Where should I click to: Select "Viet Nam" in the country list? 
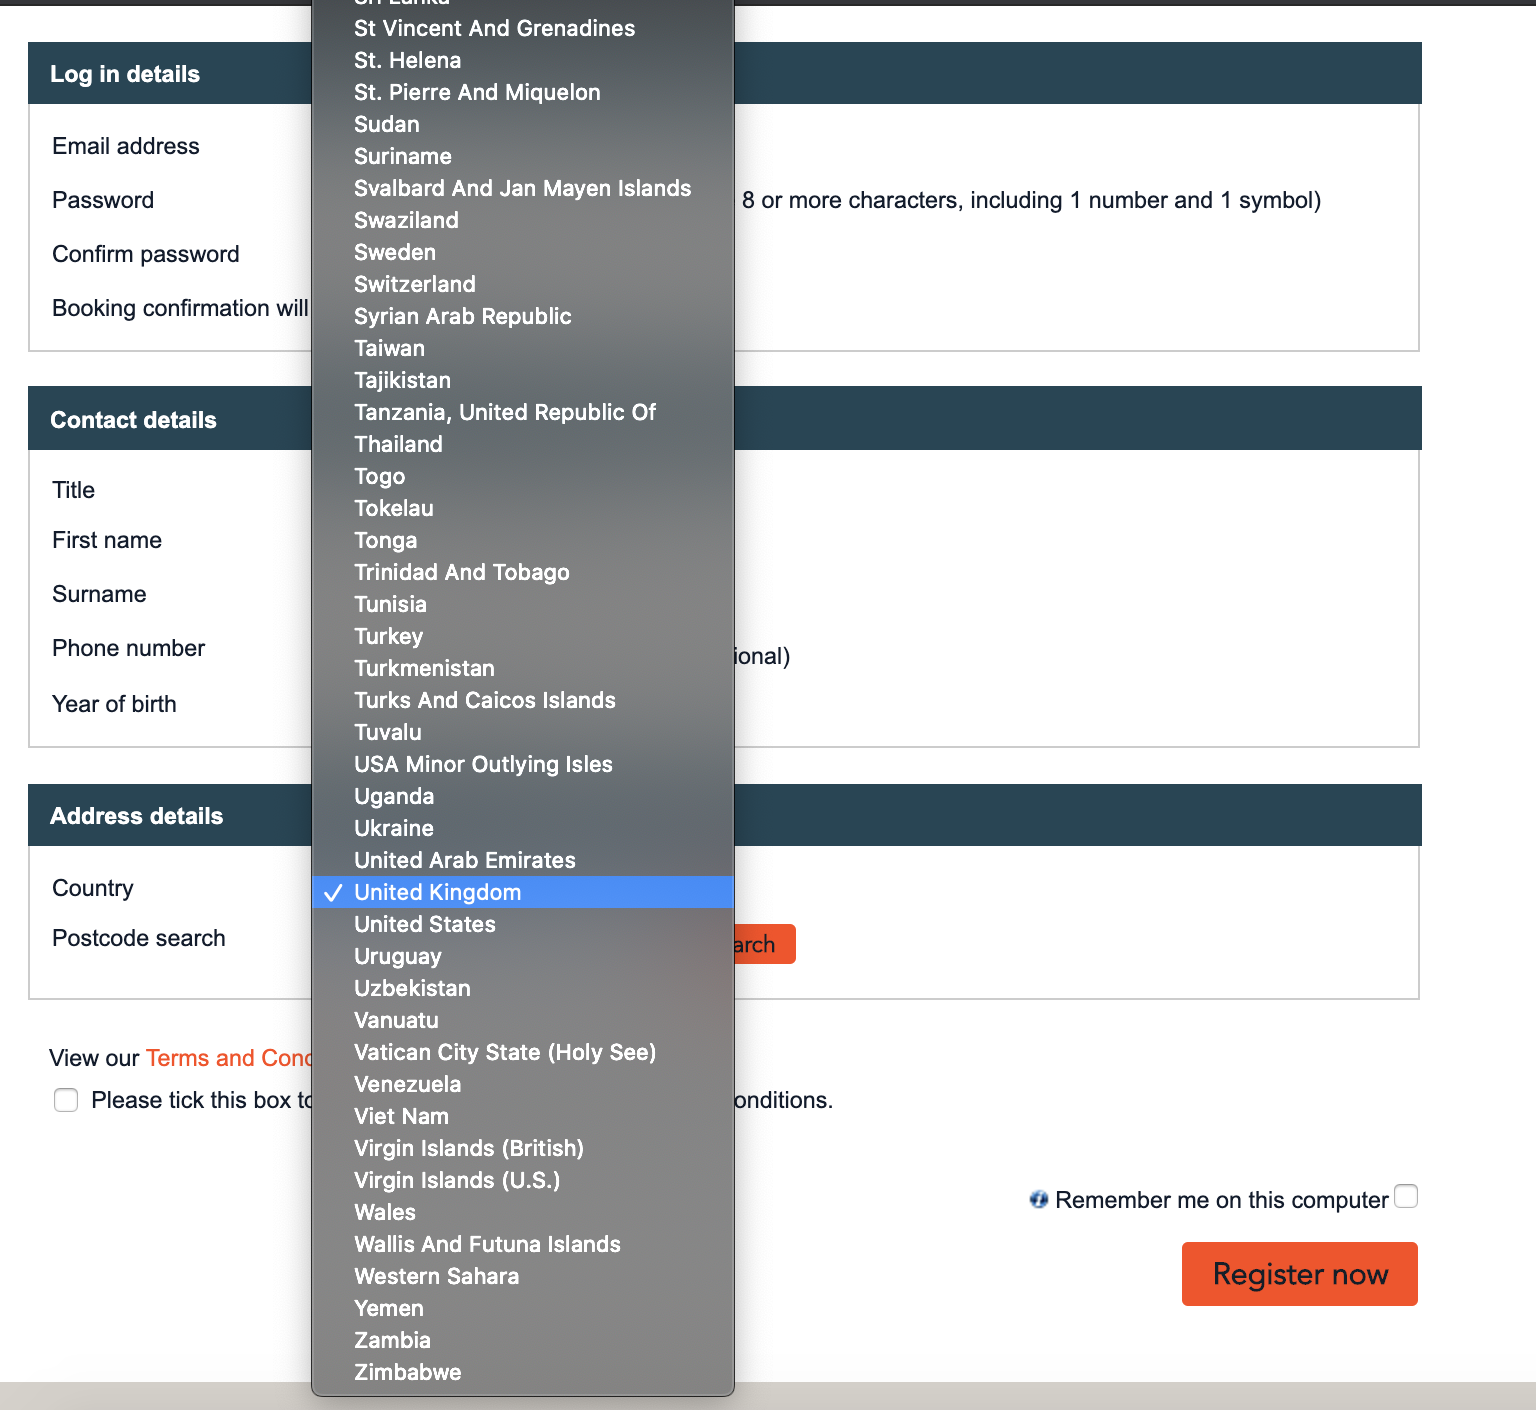point(401,1116)
